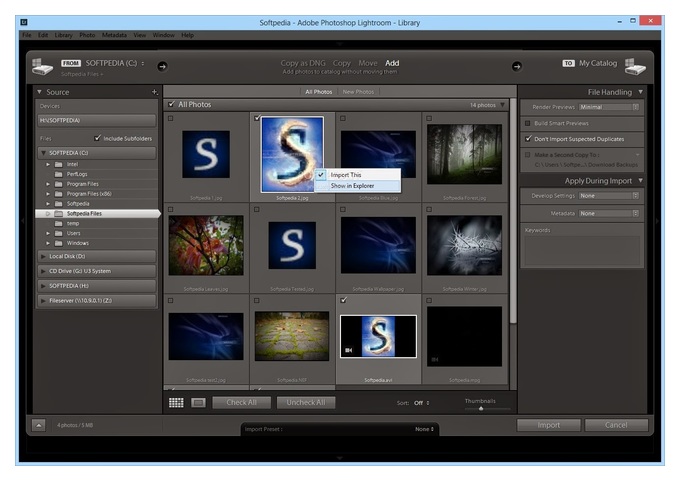The width and height of the screenshot is (680, 481).
Task: Enable Make a Second Copy To
Action: pos(528,154)
